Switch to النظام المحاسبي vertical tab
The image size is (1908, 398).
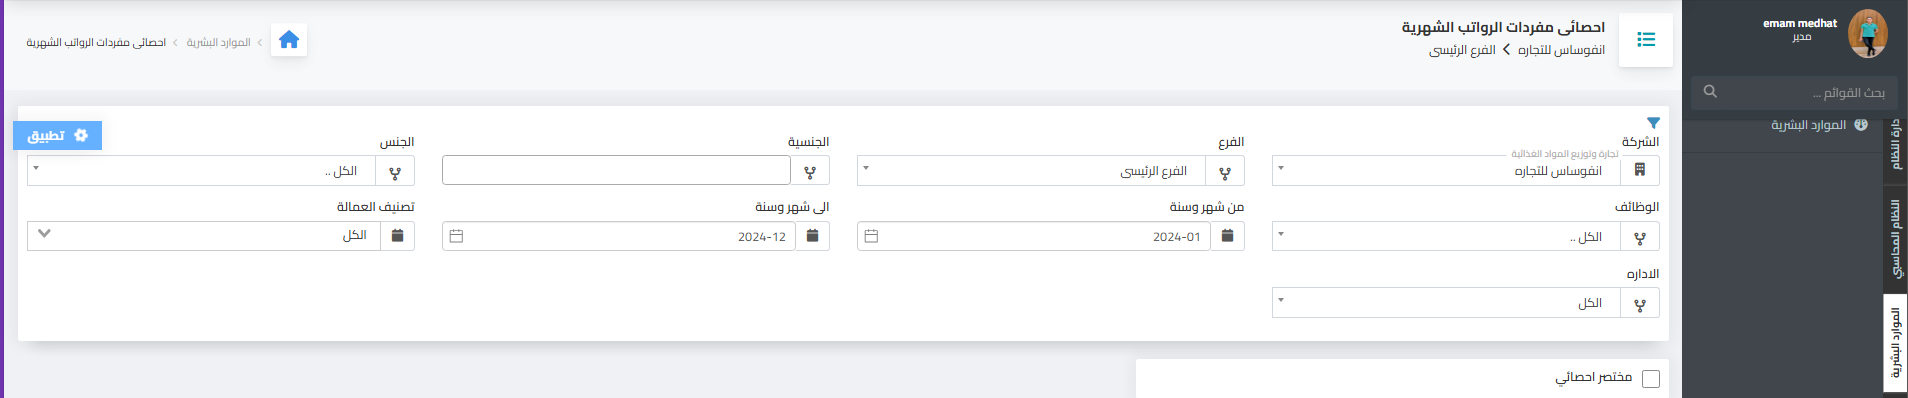tap(1896, 238)
